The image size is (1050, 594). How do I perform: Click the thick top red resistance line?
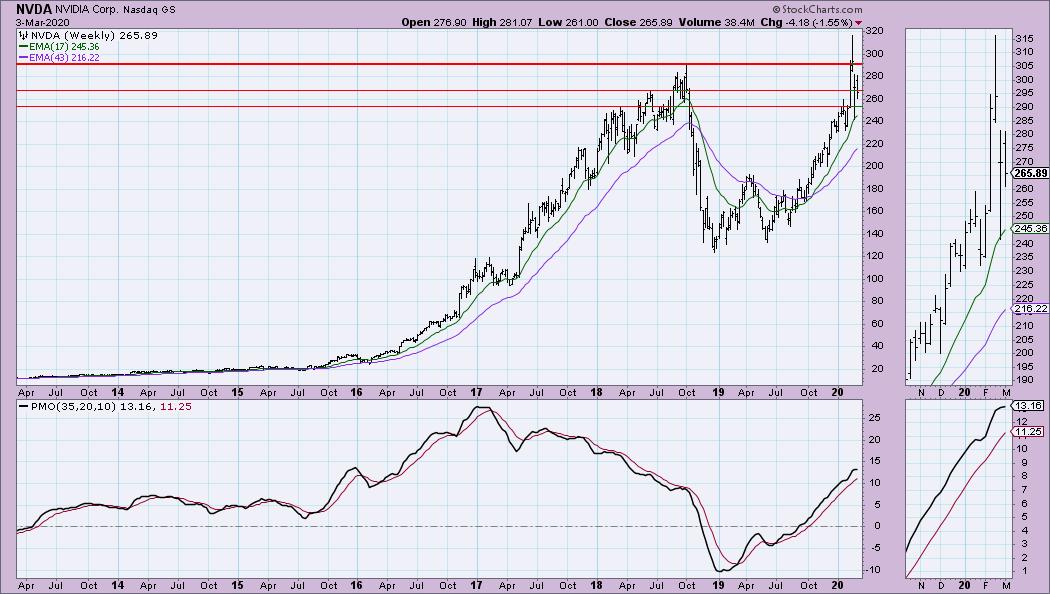[439, 64]
